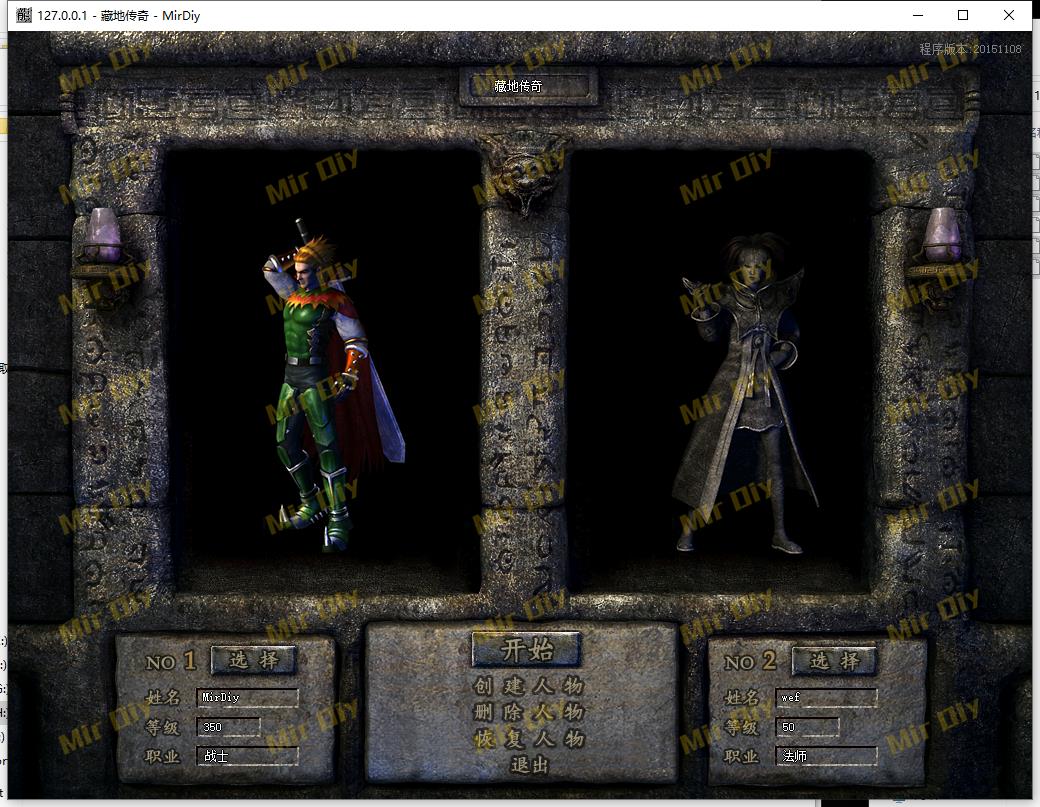
Task: Select the dark robed mage character
Action: (742, 395)
